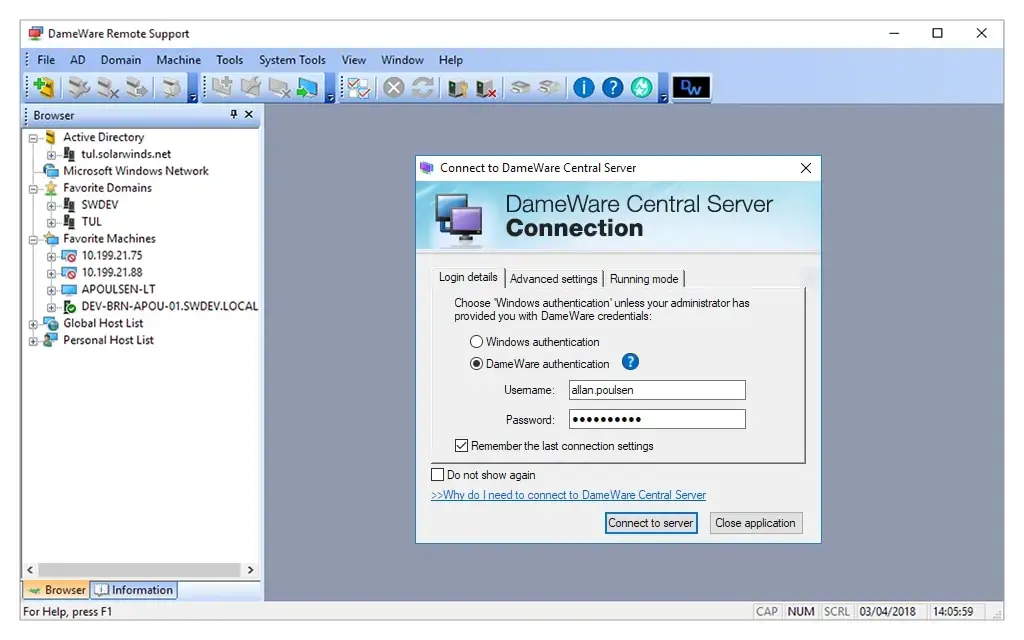The width and height of the screenshot is (1024, 640).
Task: Open the blue information toolbar icon
Action: (583, 87)
